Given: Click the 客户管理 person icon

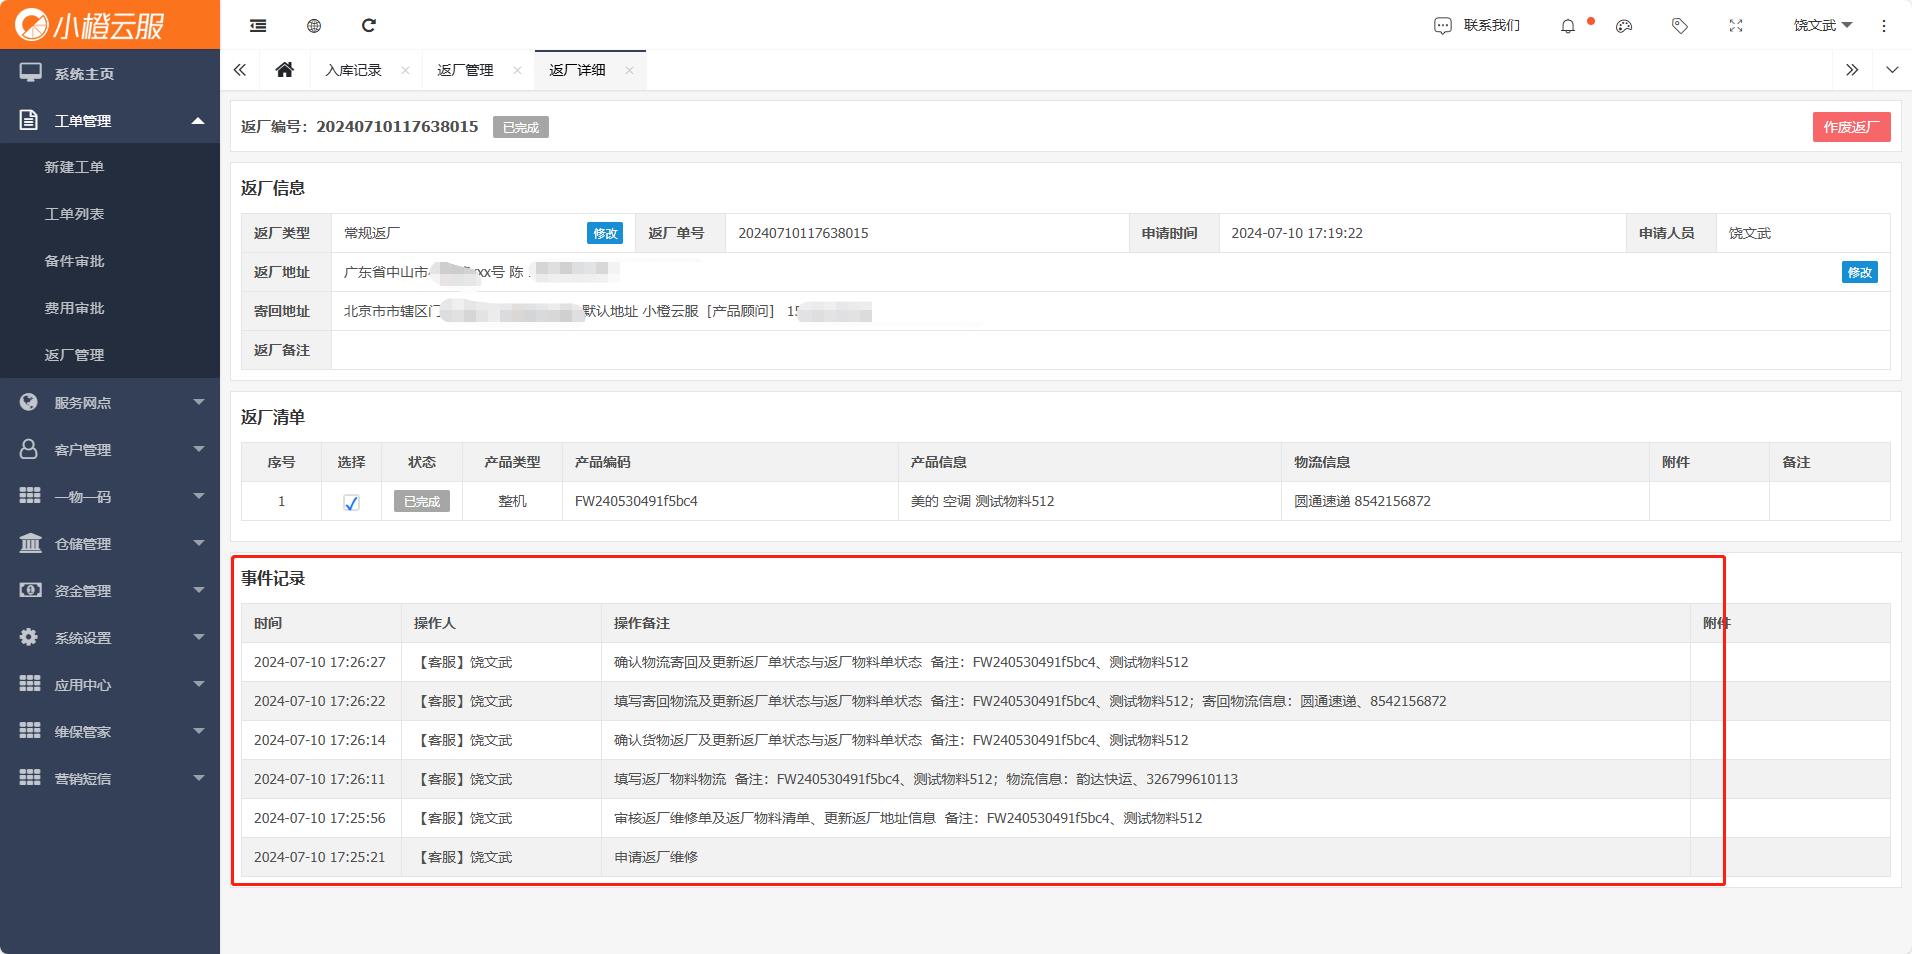Looking at the screenshot, I should click(x=29, y=449).
